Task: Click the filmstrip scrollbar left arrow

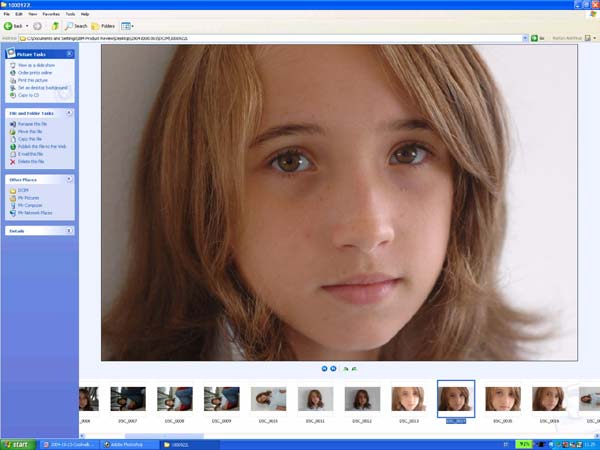Action: click(x=82, y=436)
